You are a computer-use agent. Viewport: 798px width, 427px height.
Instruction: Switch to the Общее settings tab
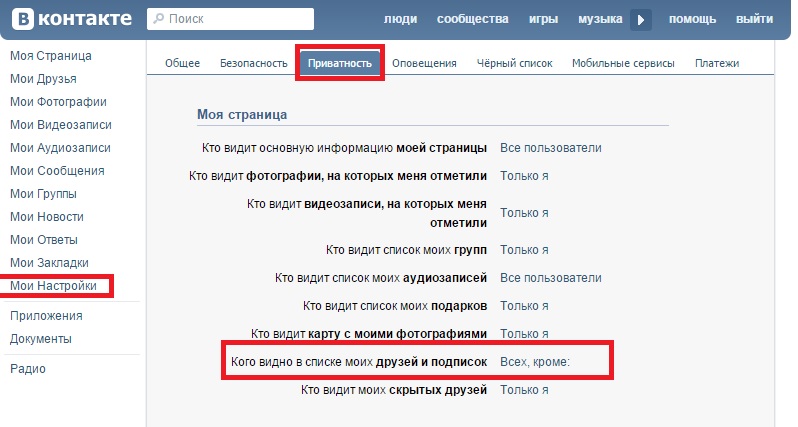click(182, 63)
